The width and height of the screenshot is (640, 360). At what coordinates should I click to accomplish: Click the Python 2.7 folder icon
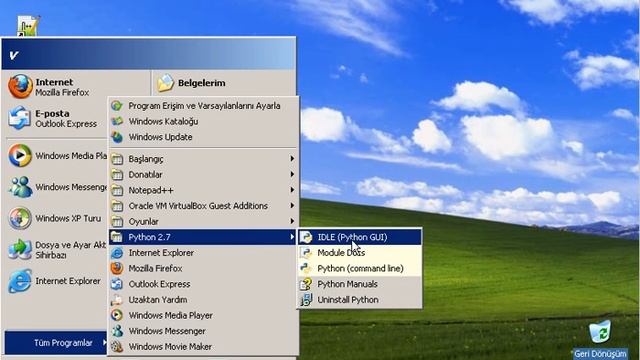117,237
